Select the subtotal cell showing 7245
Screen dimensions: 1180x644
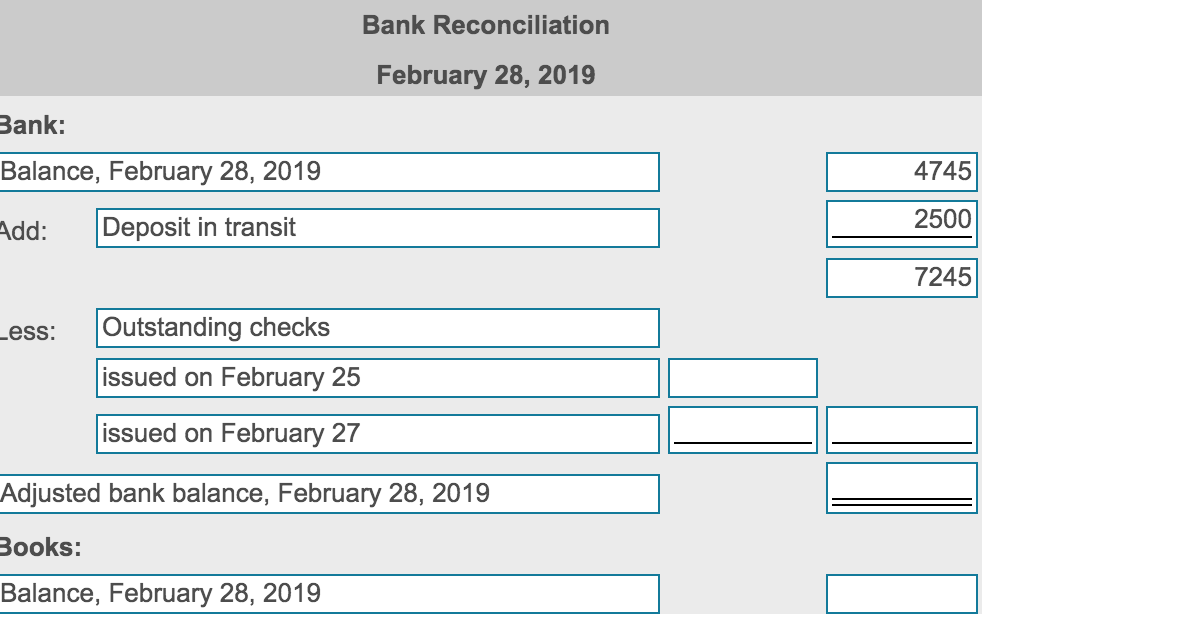pyautogui.click(x=900, y=277)
